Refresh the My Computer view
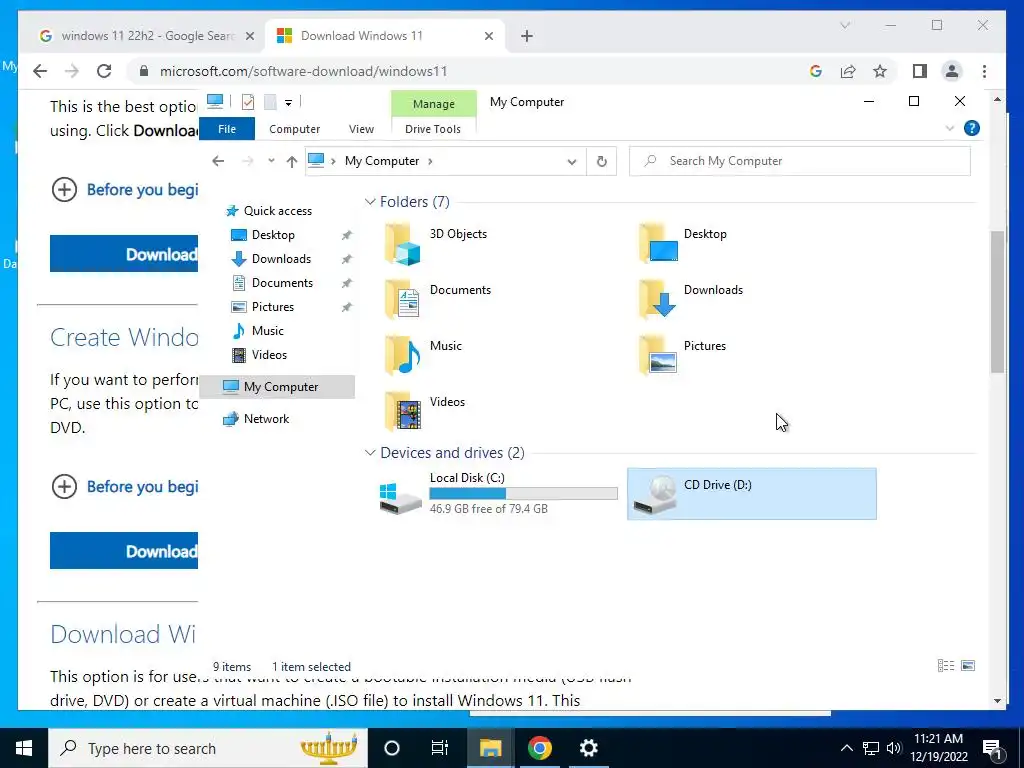Image resolution: width=1024 pixels, height=768 pixels. coord(601,161)
